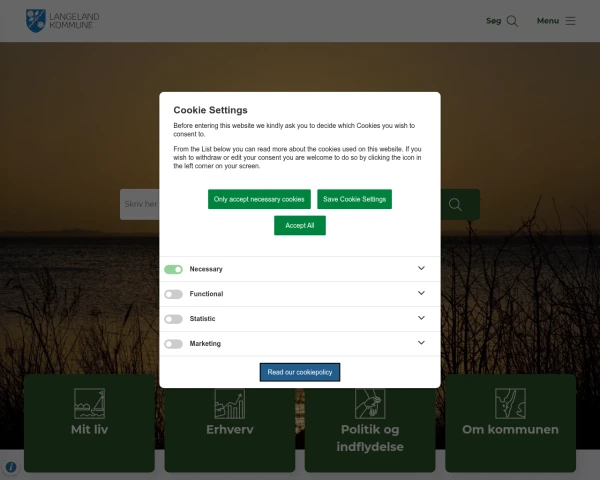Image resolution: width=600 pixels, height=480 pixels.
Task: Click the Langeland Kommune logo
Action: 62,20
